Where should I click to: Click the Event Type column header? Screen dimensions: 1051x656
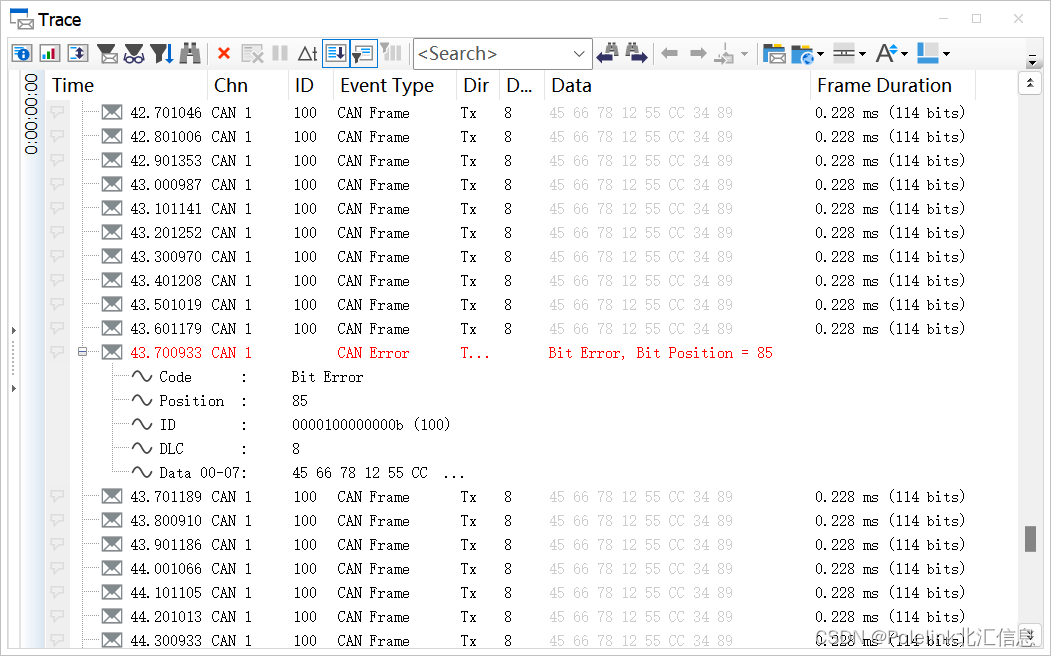tap(394, 86)
